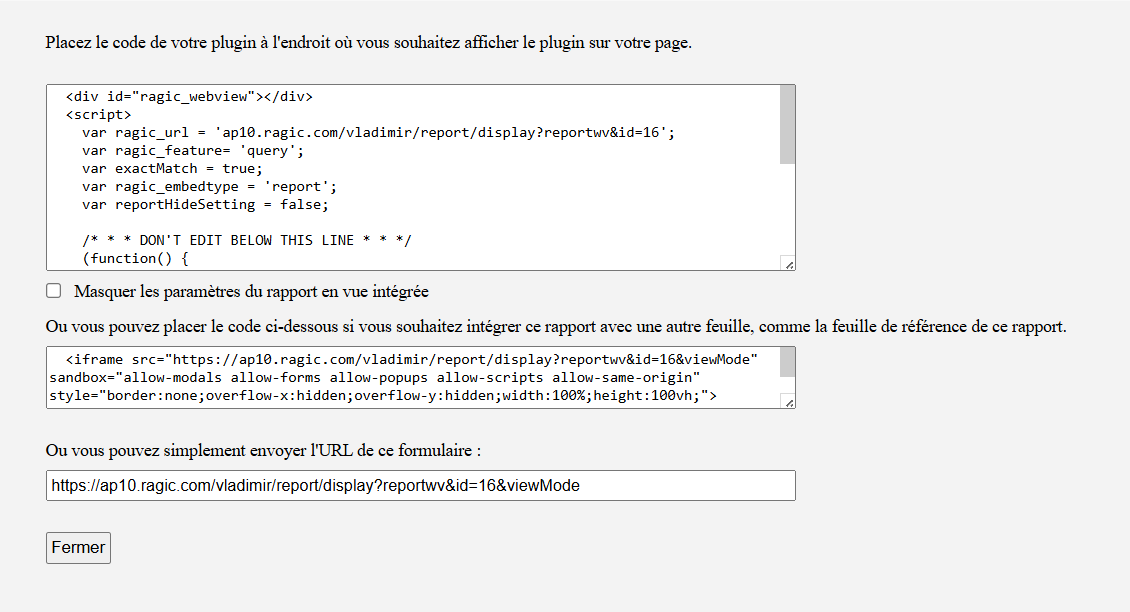Click the plugin code textarea scrollbar thumb
Screen dimensions: 1130x612
pos(787,124)
